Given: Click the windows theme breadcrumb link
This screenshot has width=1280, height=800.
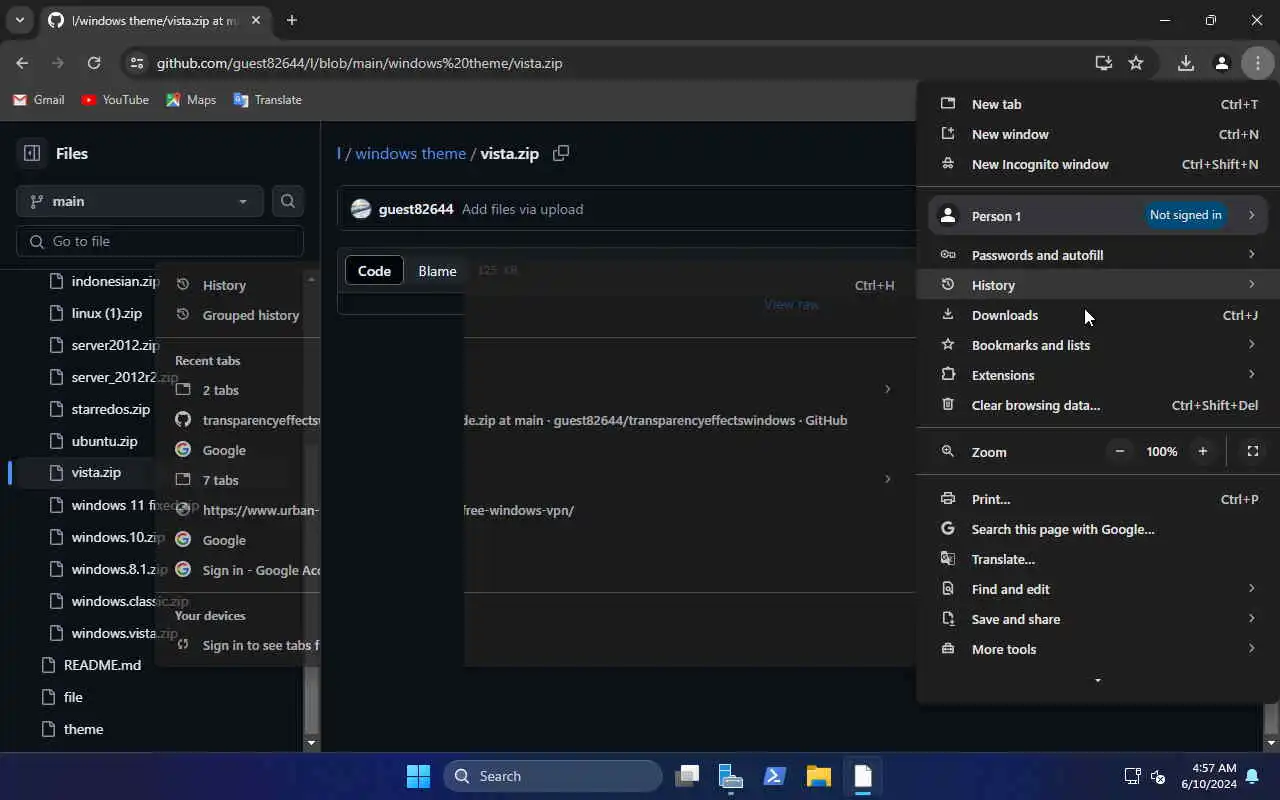Looking at the screenshot, I should [411, 153].
